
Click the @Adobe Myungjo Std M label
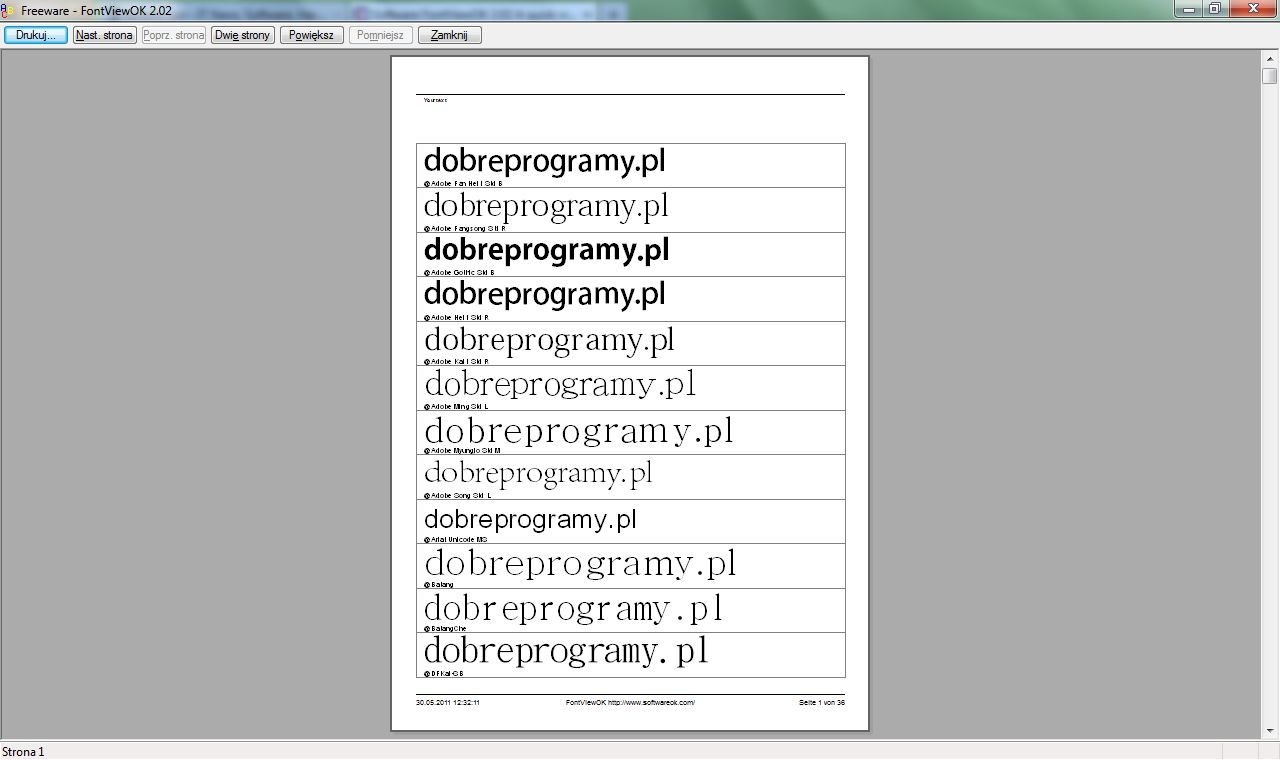pos(462,451)
